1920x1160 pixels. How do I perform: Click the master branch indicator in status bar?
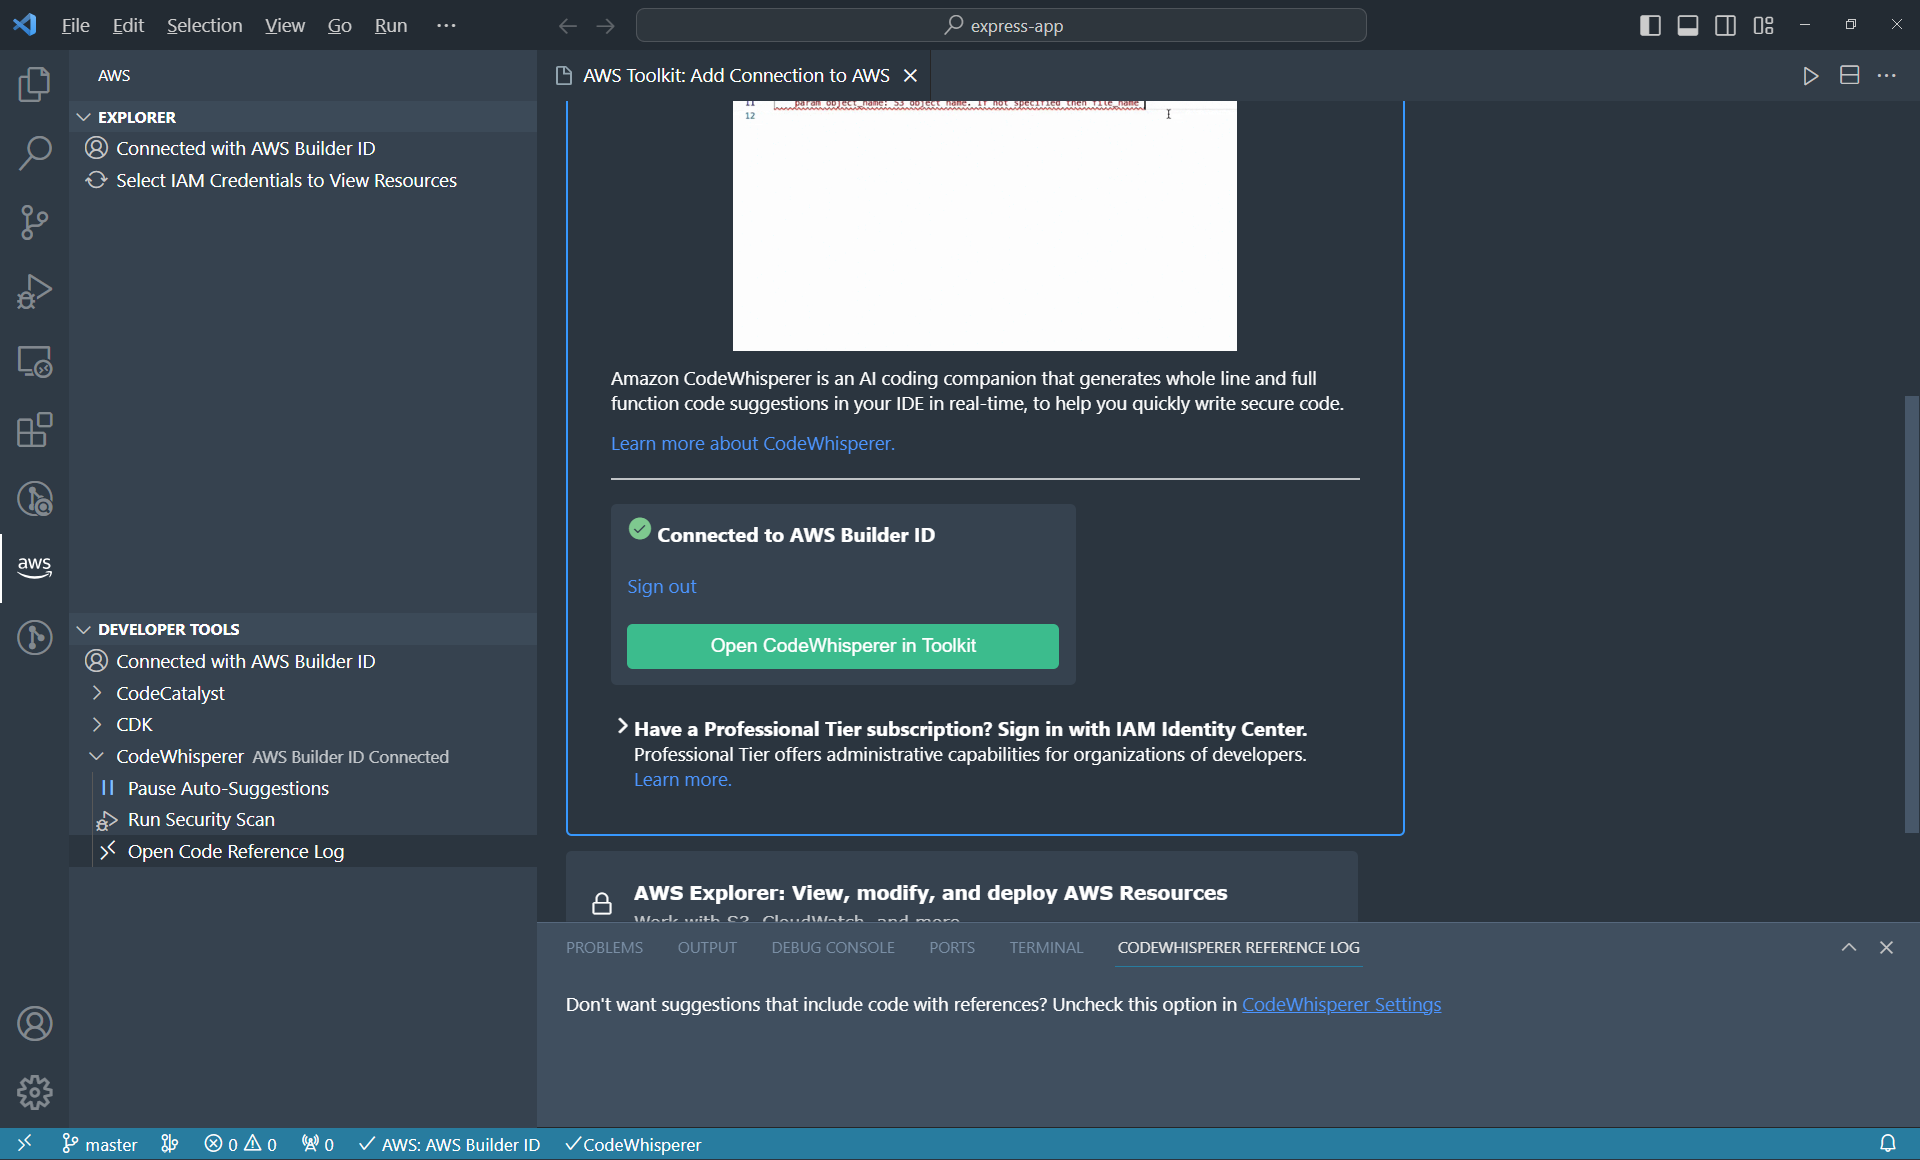(99, 1144)
